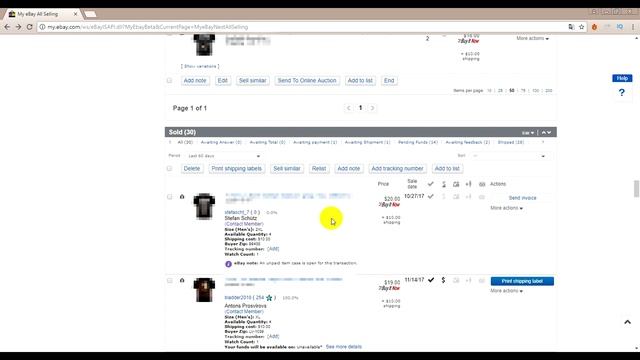
Task: Click paid dollar column header icon
Action: click(x=444, y=184)
